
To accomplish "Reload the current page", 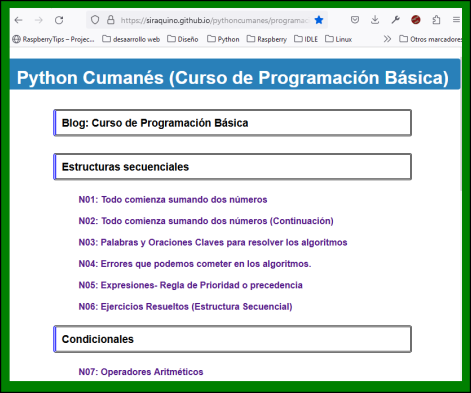I will (x=59, y=20).
